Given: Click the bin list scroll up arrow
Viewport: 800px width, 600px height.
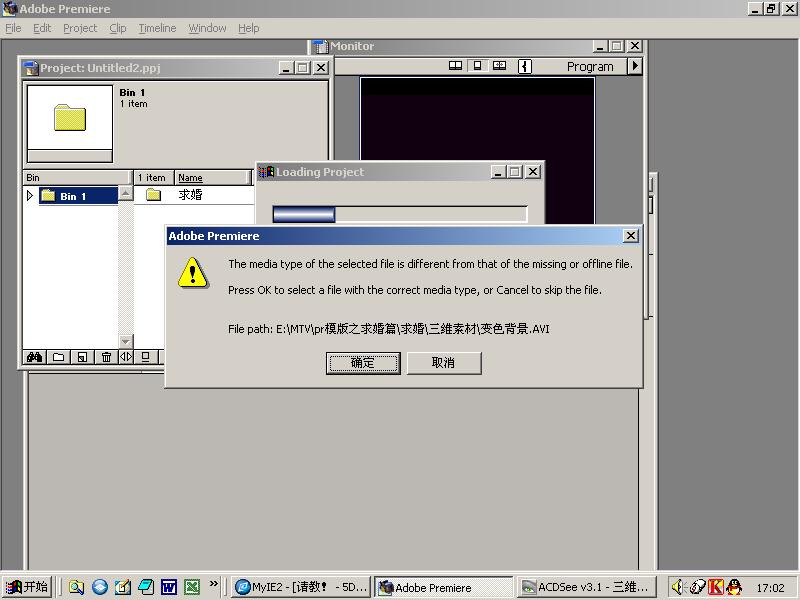Looking at the screenshot, I should [126, 193].
